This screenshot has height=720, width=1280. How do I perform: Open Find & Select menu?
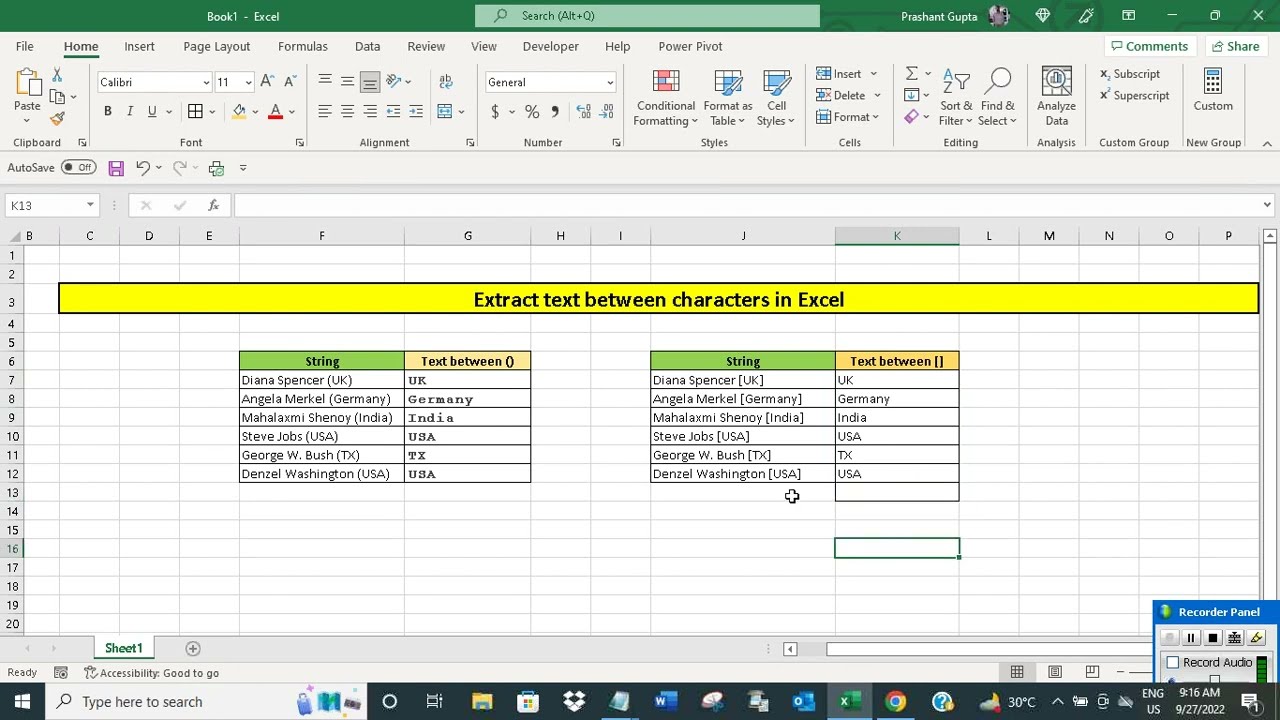tap(997, 97)
